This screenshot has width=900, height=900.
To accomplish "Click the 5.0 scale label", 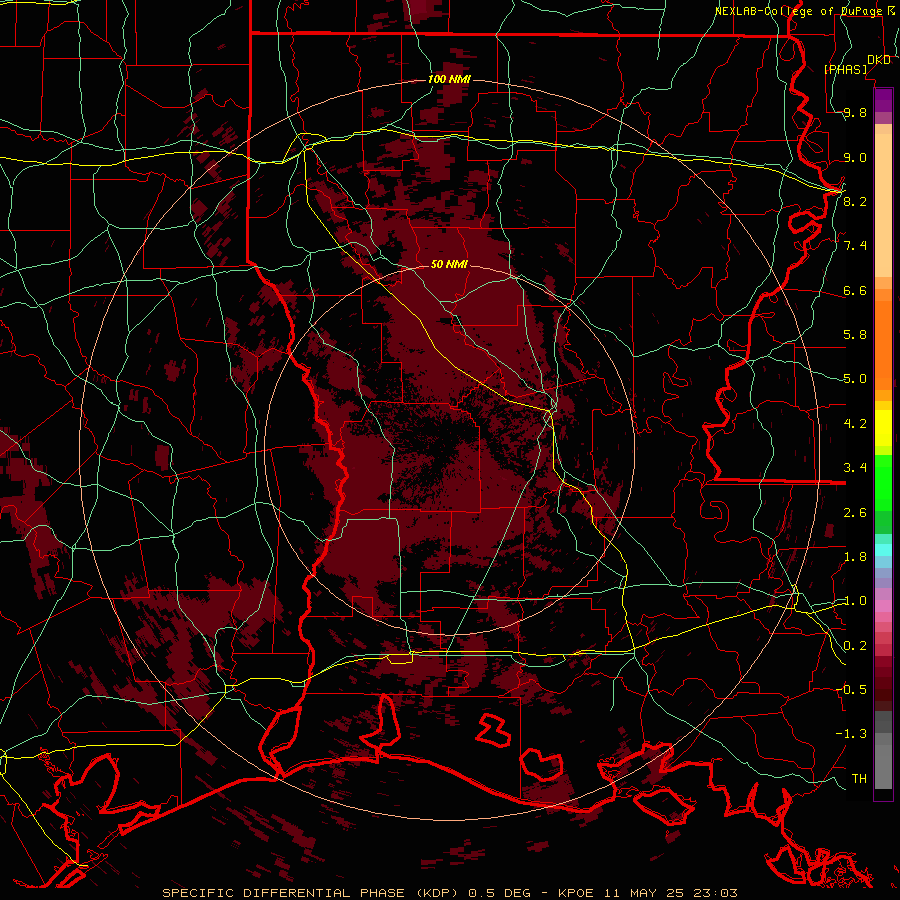I will pyautogui.click(x=855, y=379).
